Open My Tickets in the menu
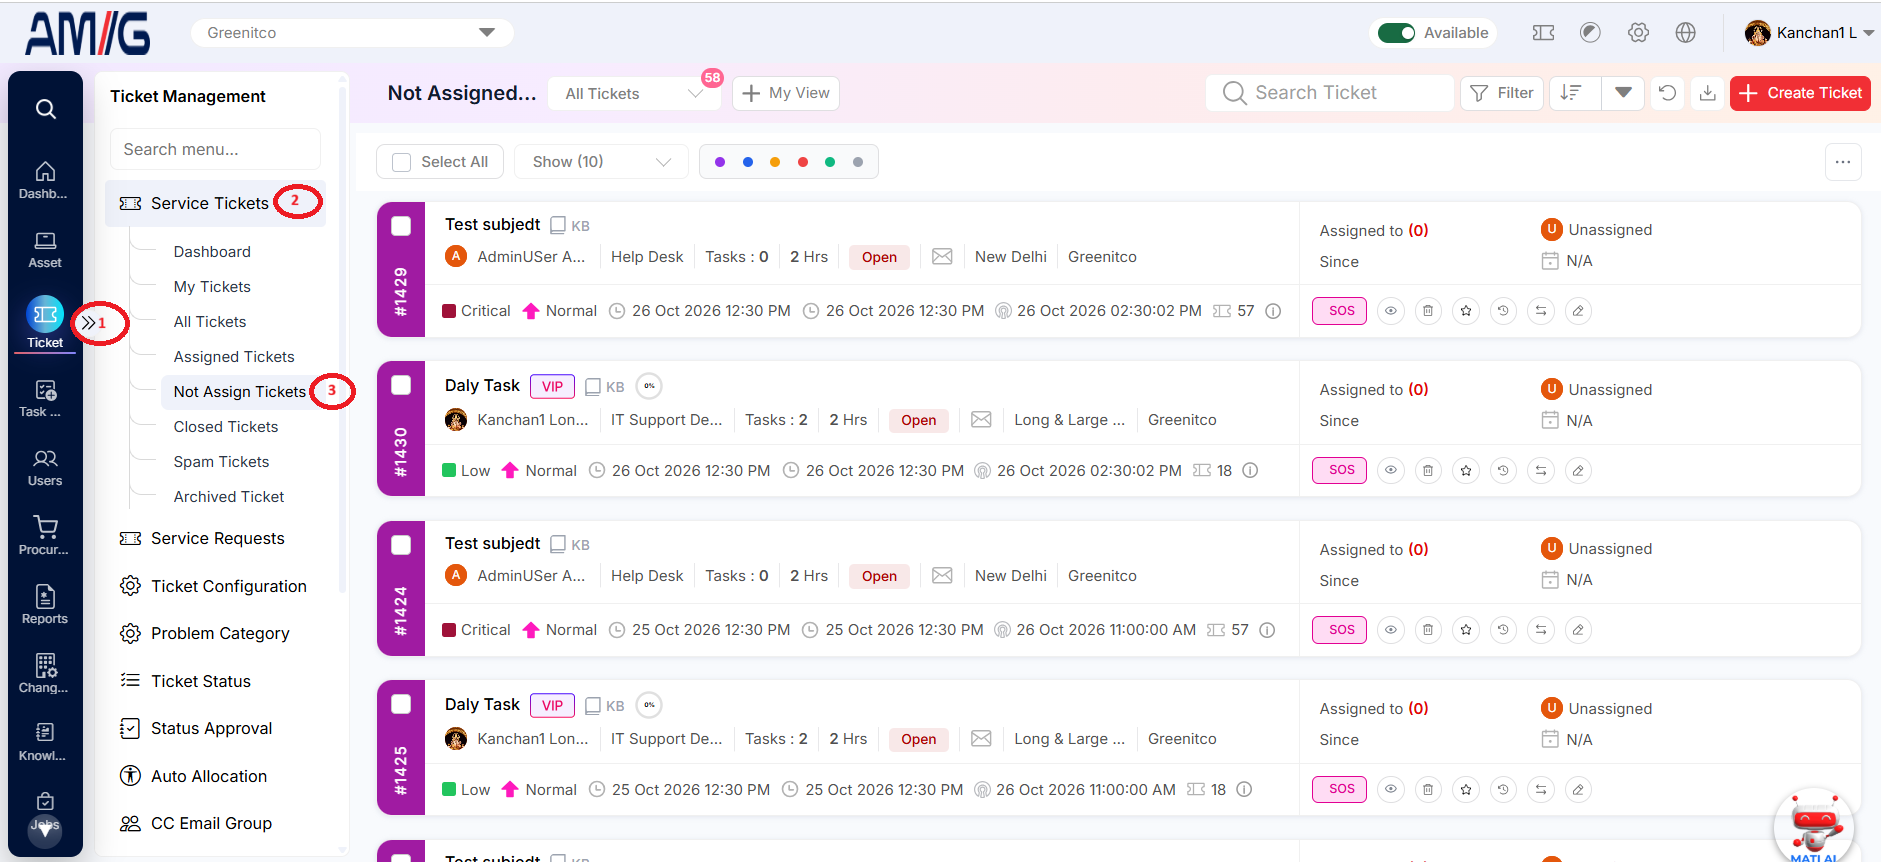This screenshot has height=862, width=1881. coord(212,287)
